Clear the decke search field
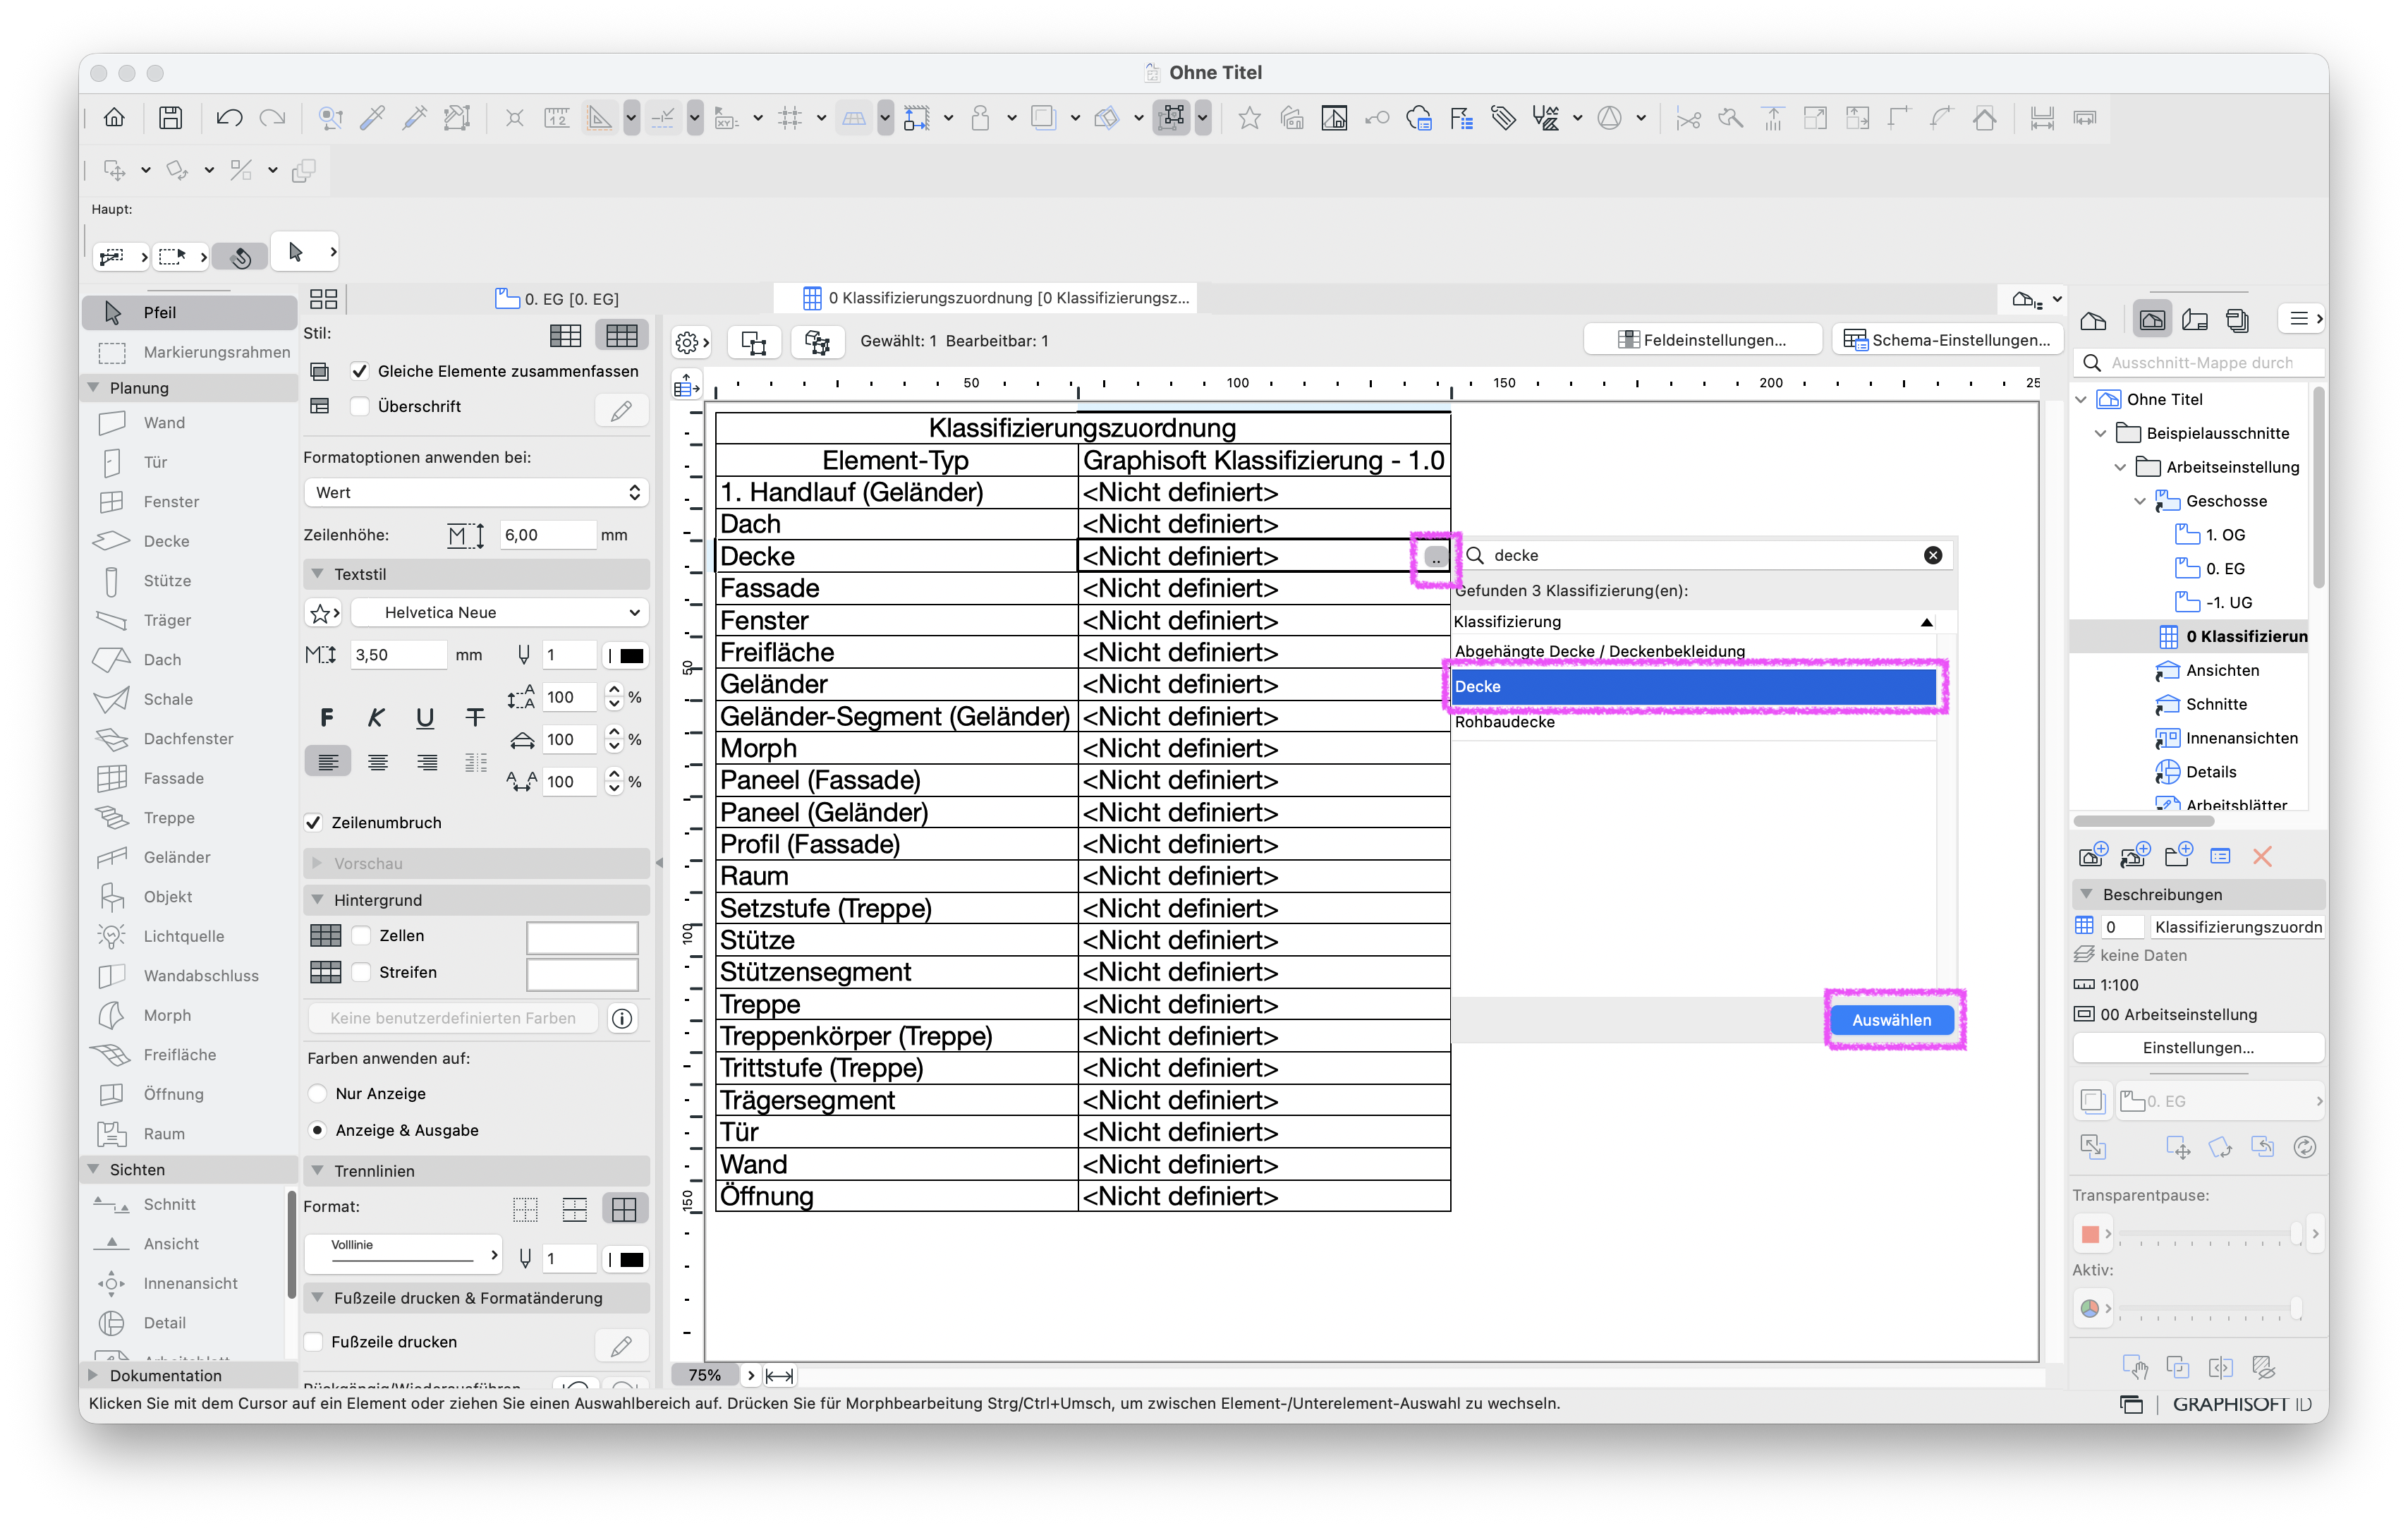 click(x=1933, y=556)
